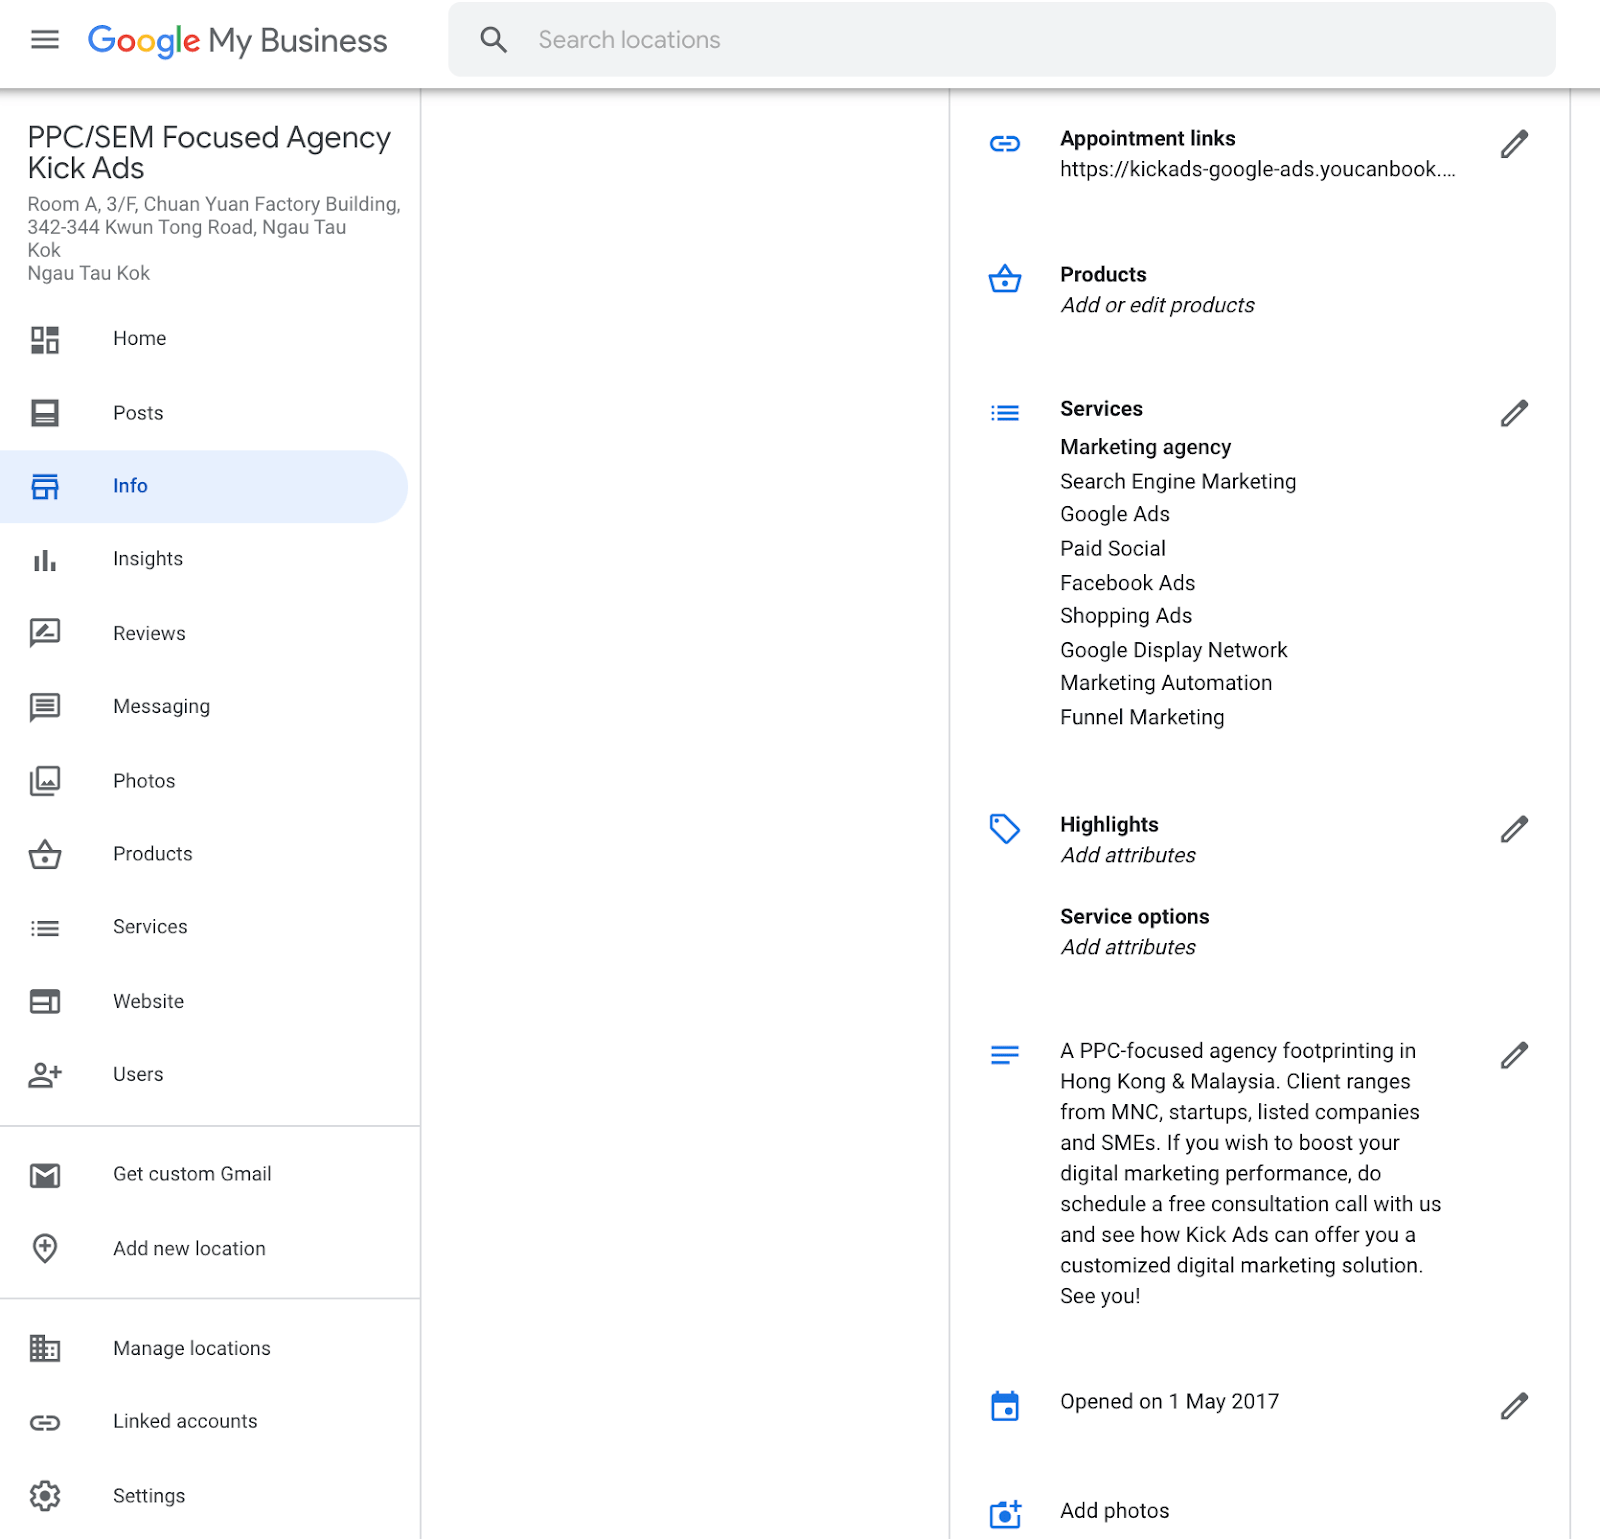This screenshot has height=1539, width=1600.
Task: Click the Linked accounts chain icon
Action: [45, 1422]
